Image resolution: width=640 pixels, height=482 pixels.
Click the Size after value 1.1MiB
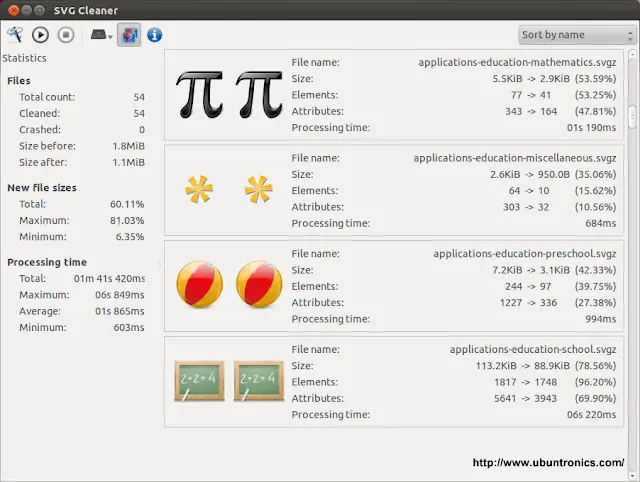click(129, 162)
